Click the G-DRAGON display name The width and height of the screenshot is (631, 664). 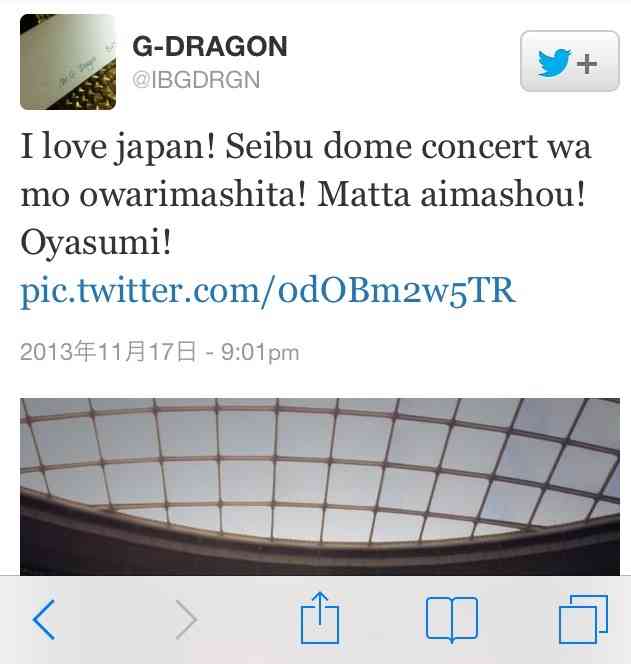(x=210, y=46)
